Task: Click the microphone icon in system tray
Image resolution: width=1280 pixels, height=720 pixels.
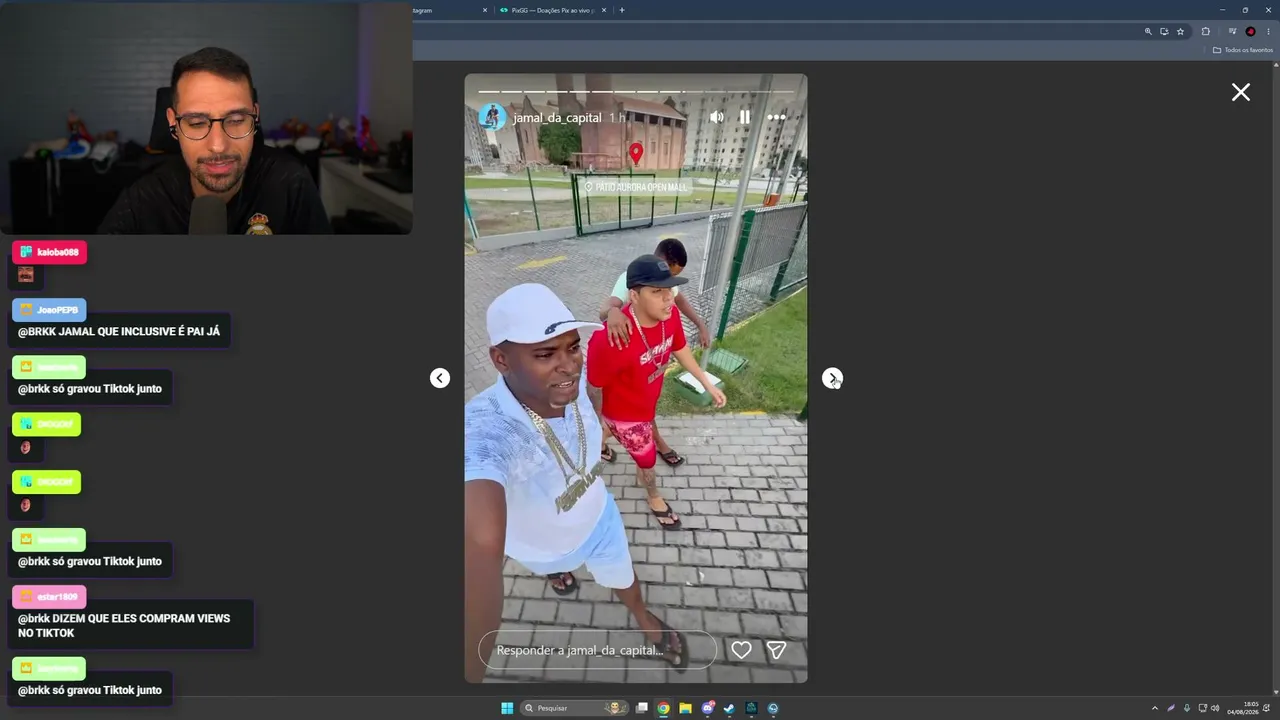Action: (x=1187, y=708)
